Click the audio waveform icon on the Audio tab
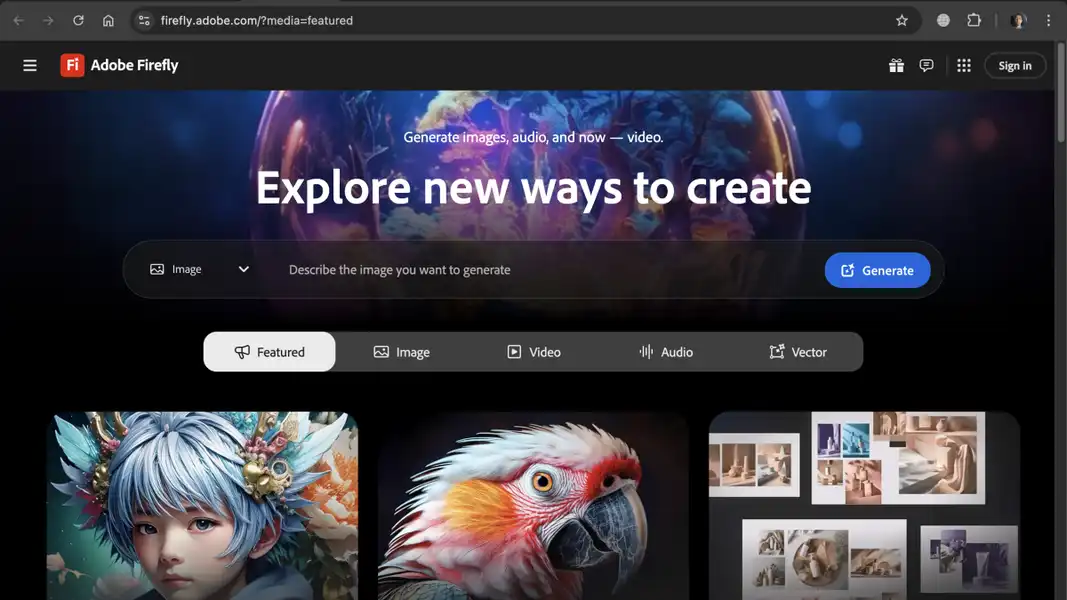Image resolution: width=1067 pixels, height=600 pixels. [x=645, y=351]
